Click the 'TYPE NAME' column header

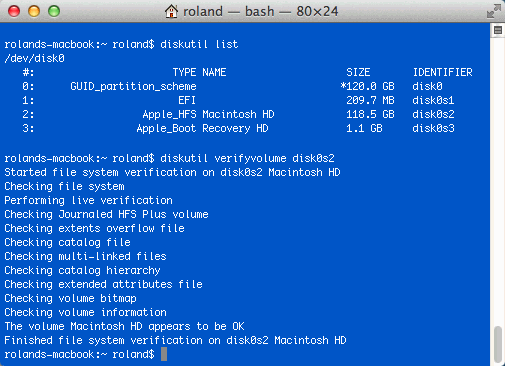(199, 72)
